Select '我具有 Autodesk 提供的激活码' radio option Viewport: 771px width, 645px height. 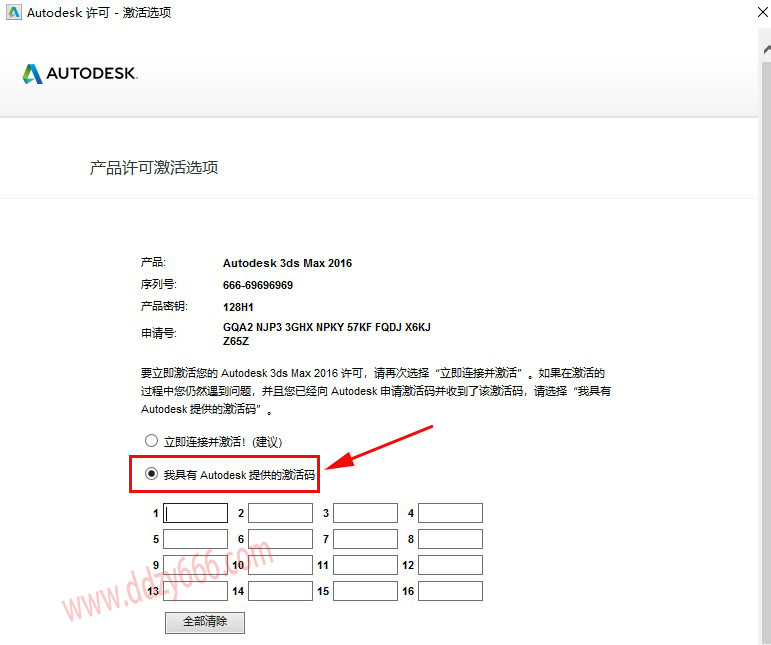click(x=151, y=474)
